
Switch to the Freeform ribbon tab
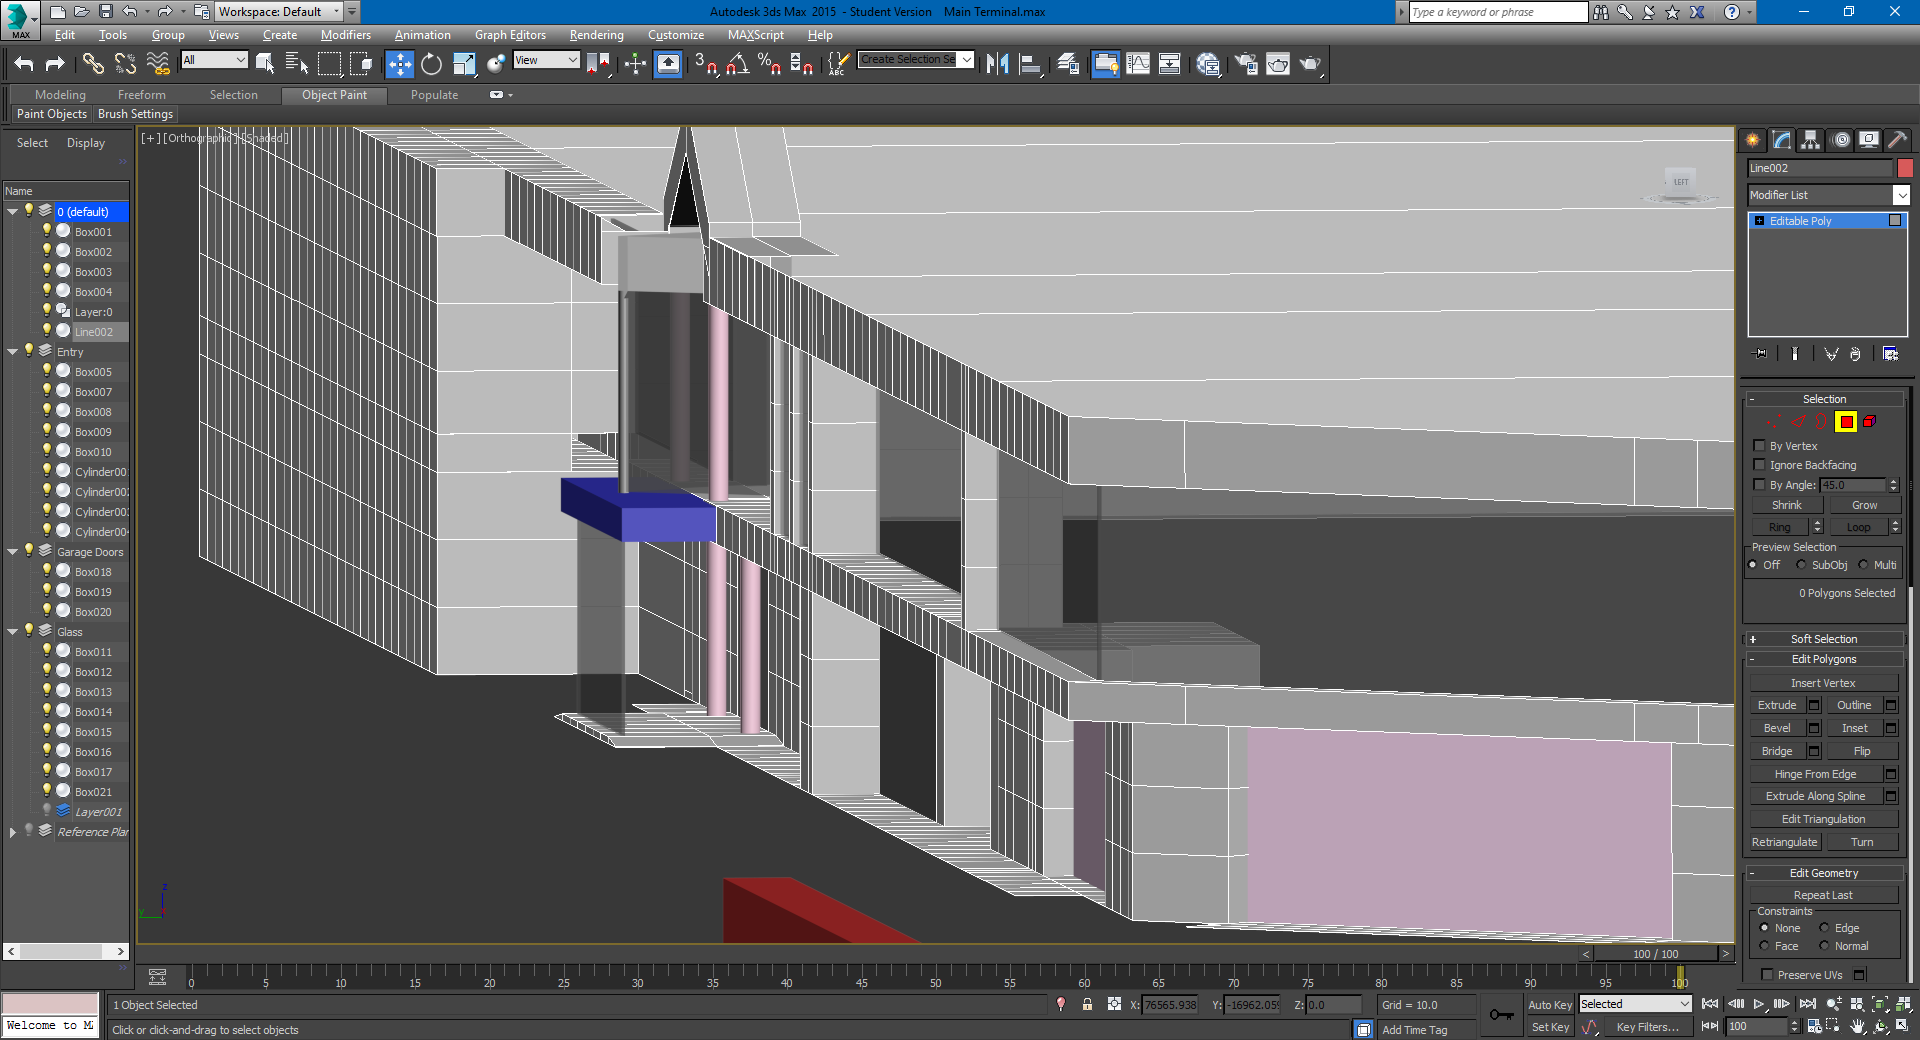(x=141, y=95)
